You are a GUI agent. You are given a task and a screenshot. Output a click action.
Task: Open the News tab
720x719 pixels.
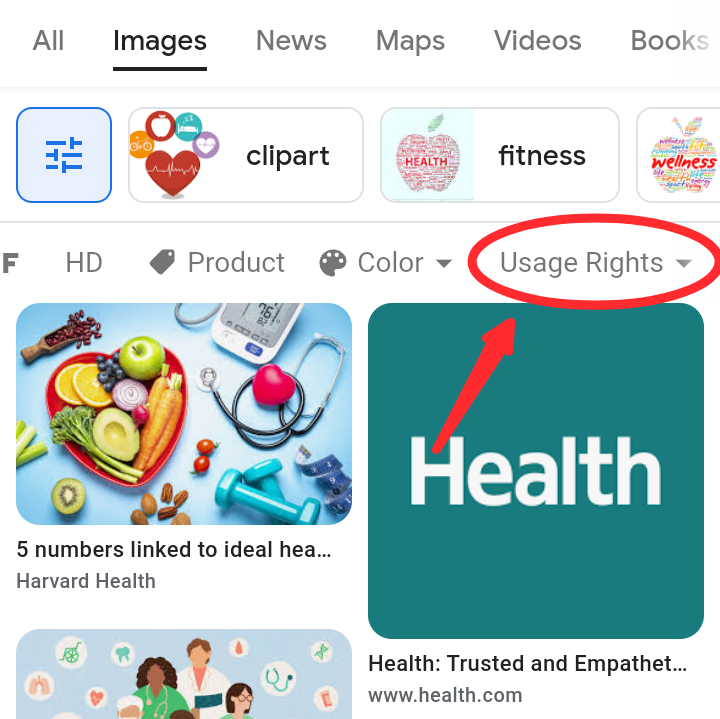tap(291, 40)
